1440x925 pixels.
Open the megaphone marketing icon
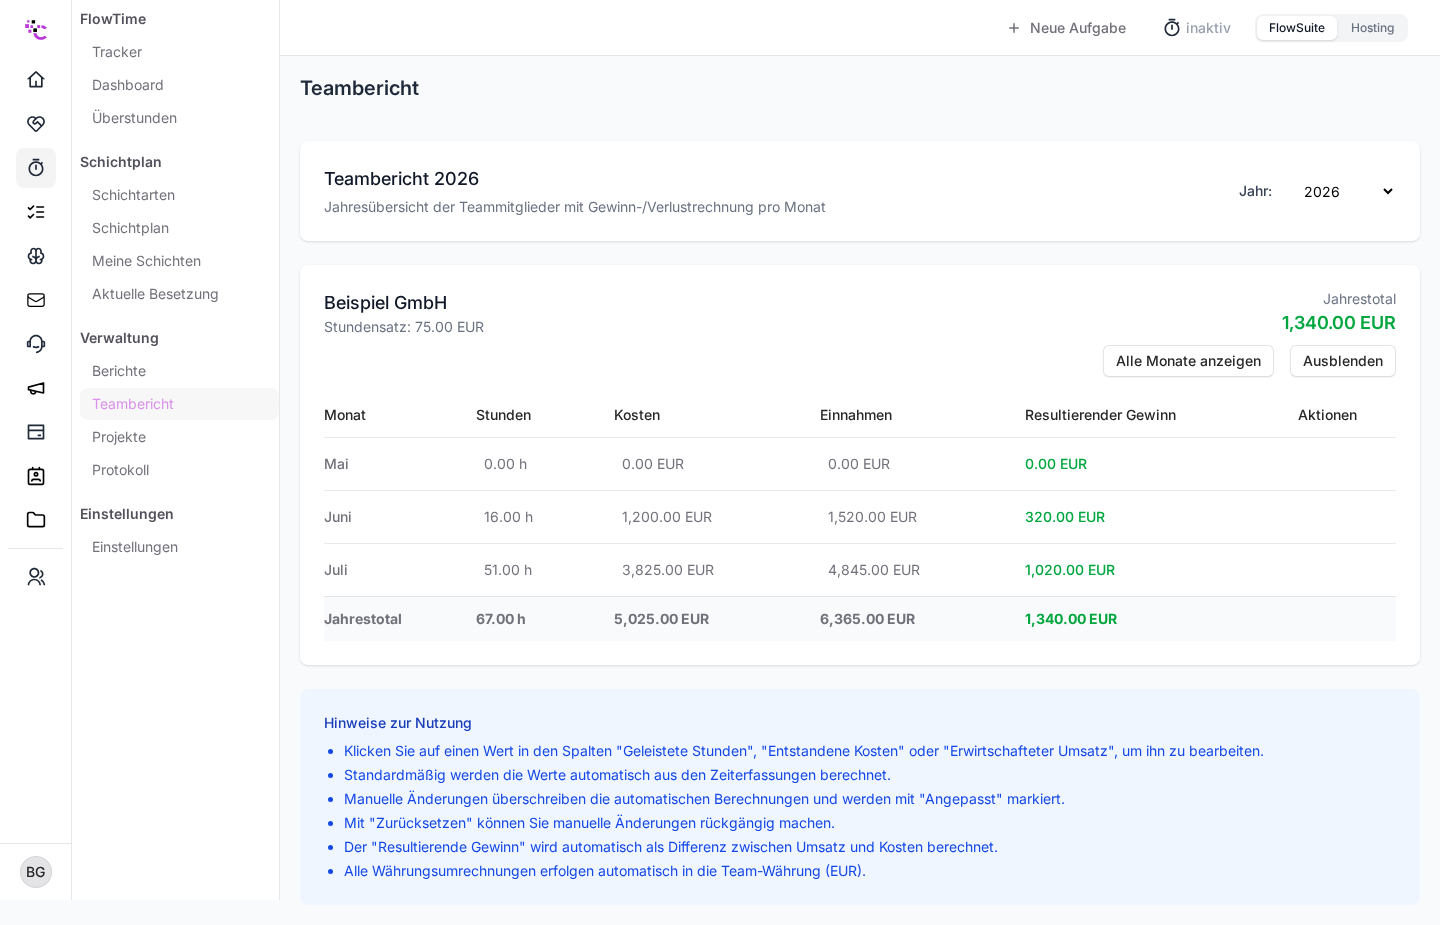(x=36, y=387)
